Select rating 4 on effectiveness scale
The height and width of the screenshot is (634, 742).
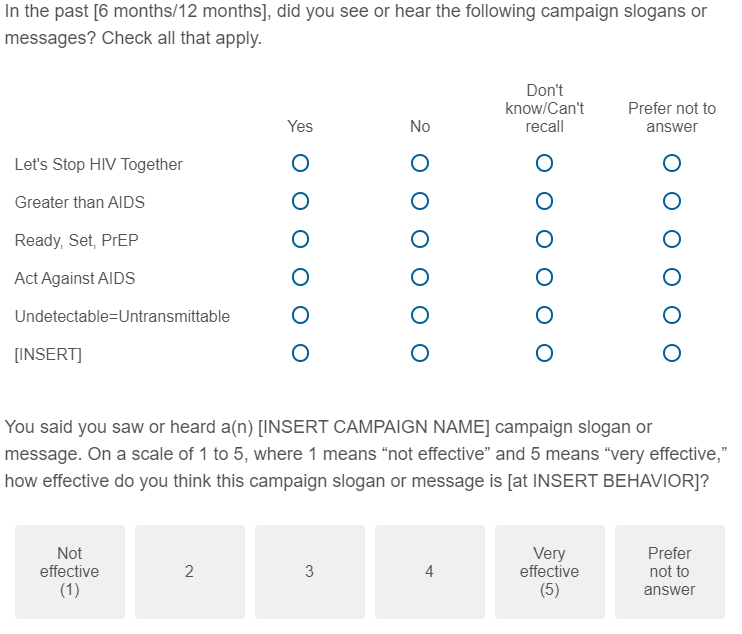[x=430, y=572]
